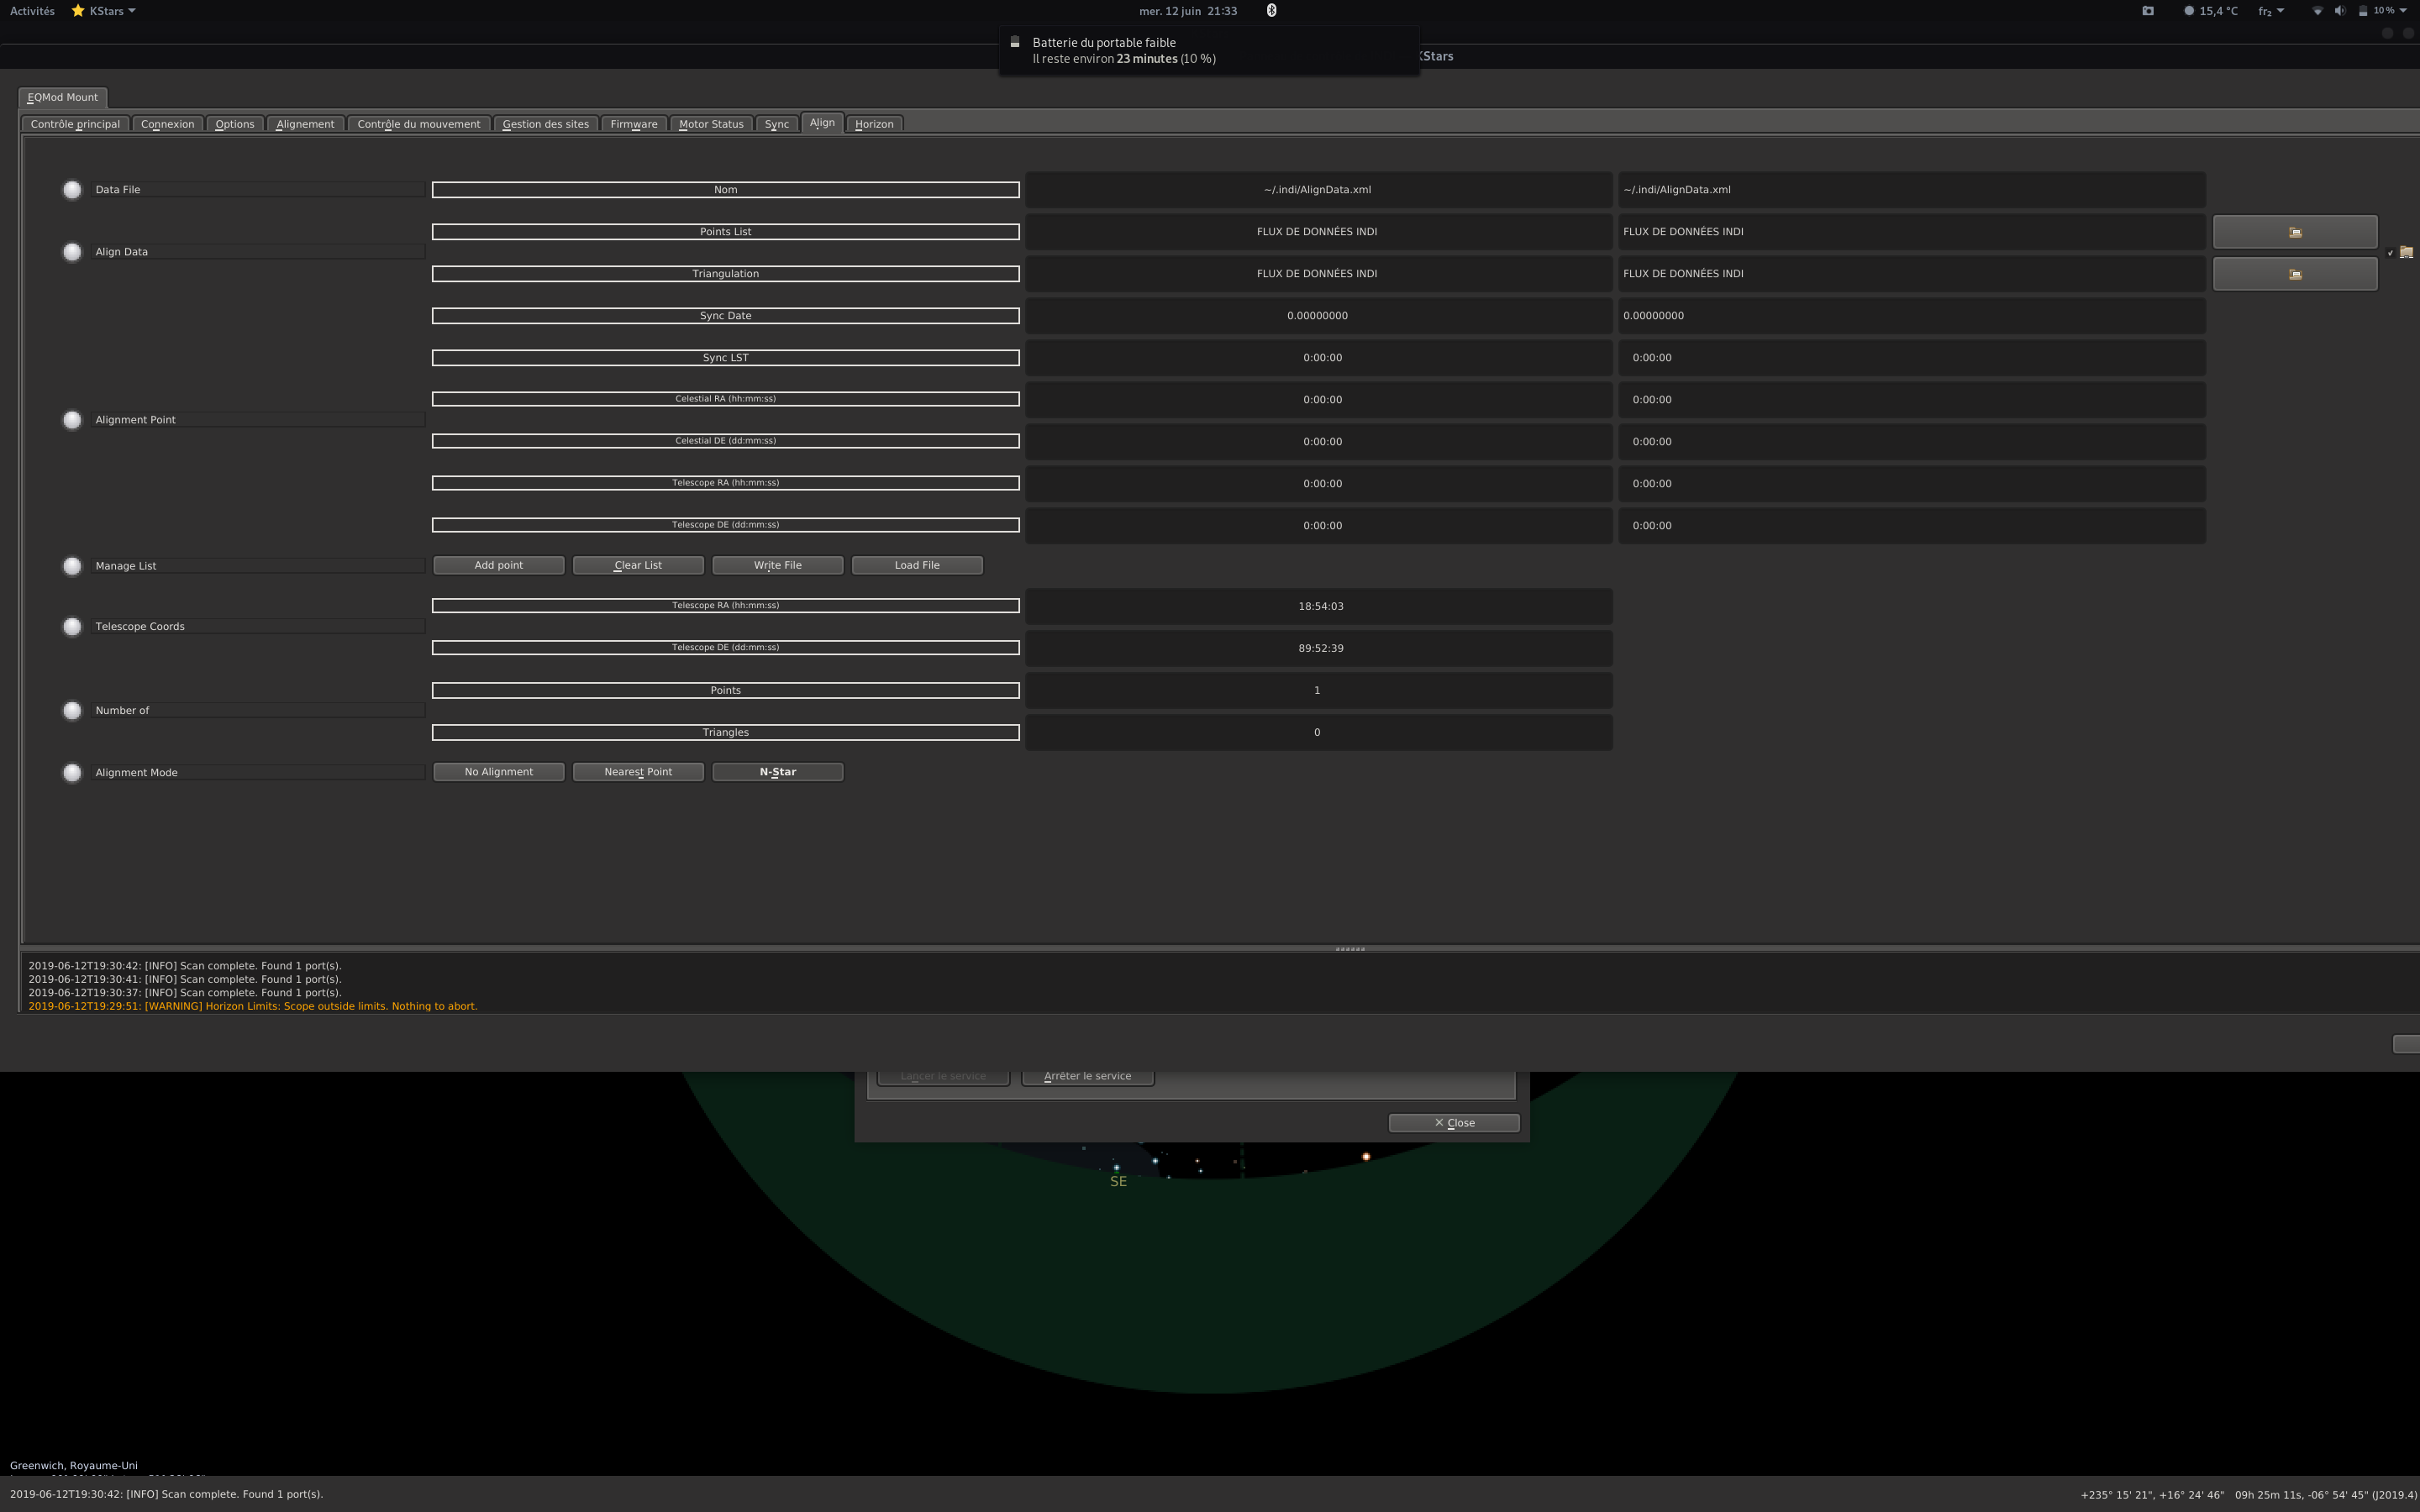Viewport: 2420px width, 1512px height.
Task: Click the Triangulation file upload icon button
Action: pos(2294,274)
